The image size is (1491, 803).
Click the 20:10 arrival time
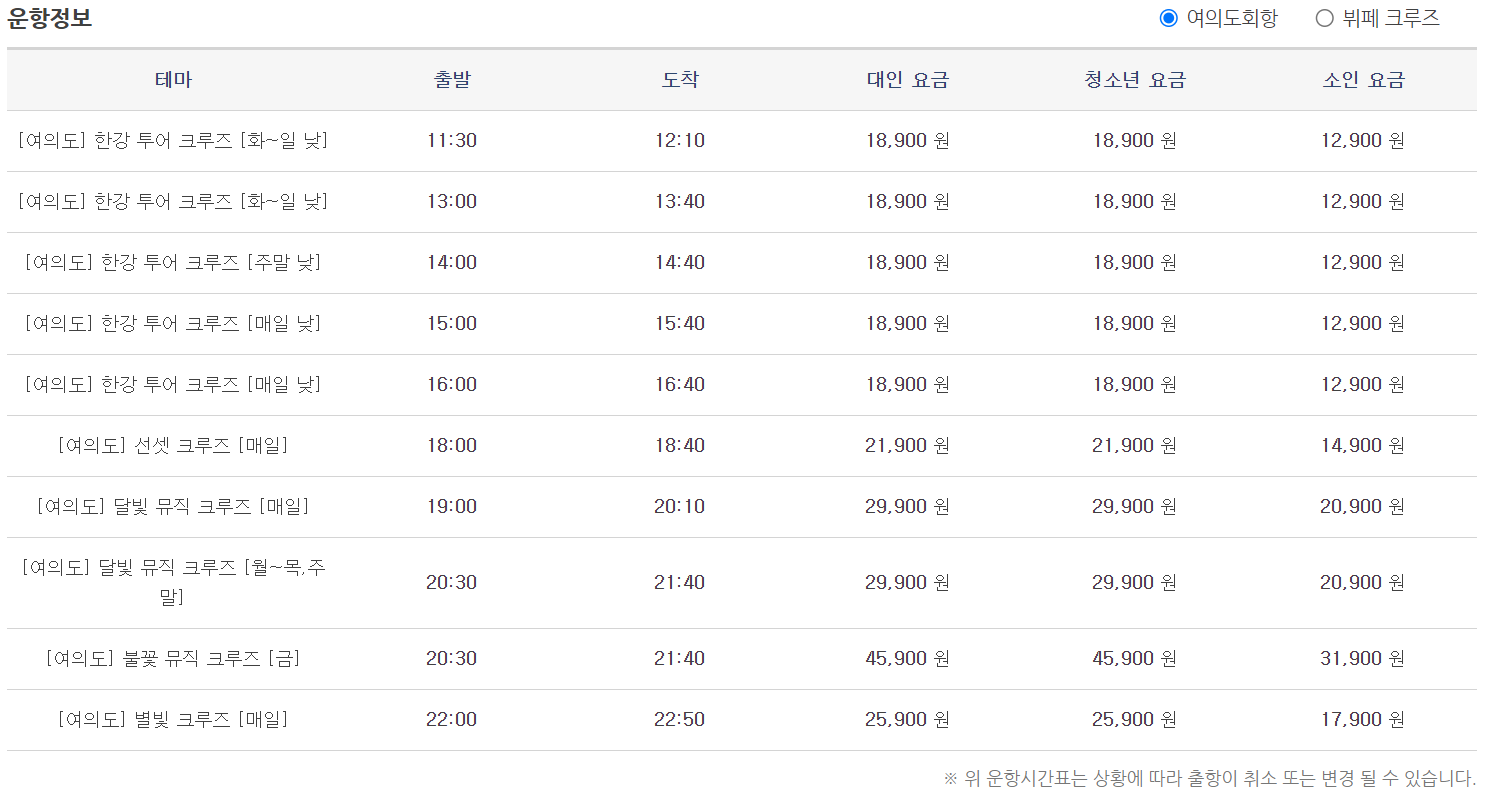[680, 506]
